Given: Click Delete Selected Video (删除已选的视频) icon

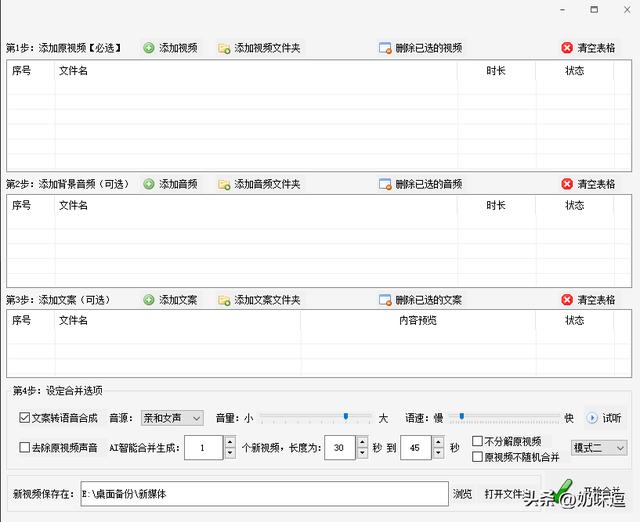Looking at the screenshot, I should [385, 48].
